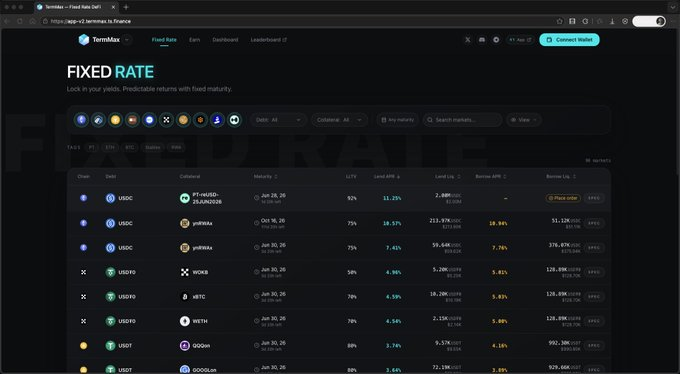Click the Oct 16, 26 maturity date
The image size is (680, 374).
273,221
